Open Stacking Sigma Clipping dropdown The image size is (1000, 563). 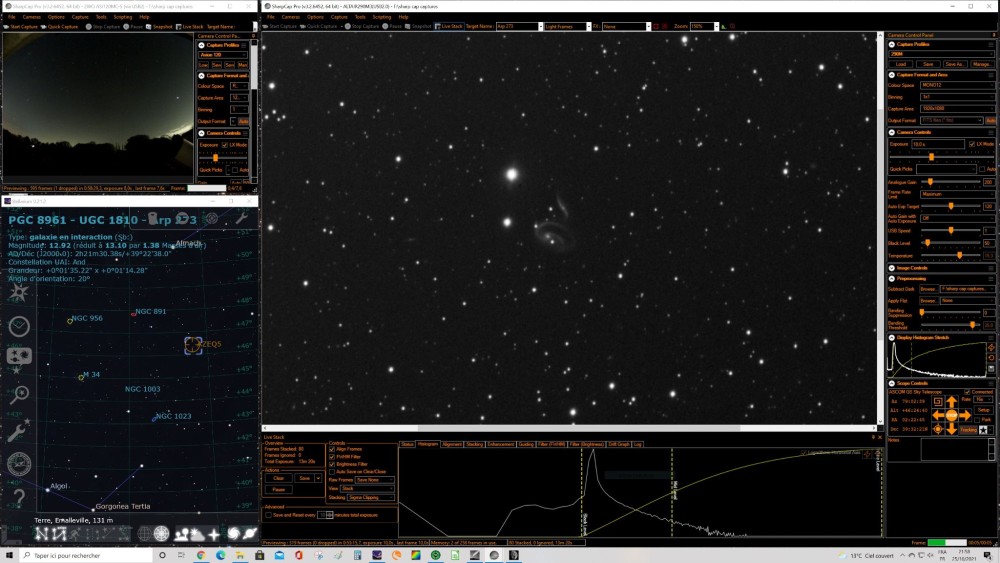point(370,497)
